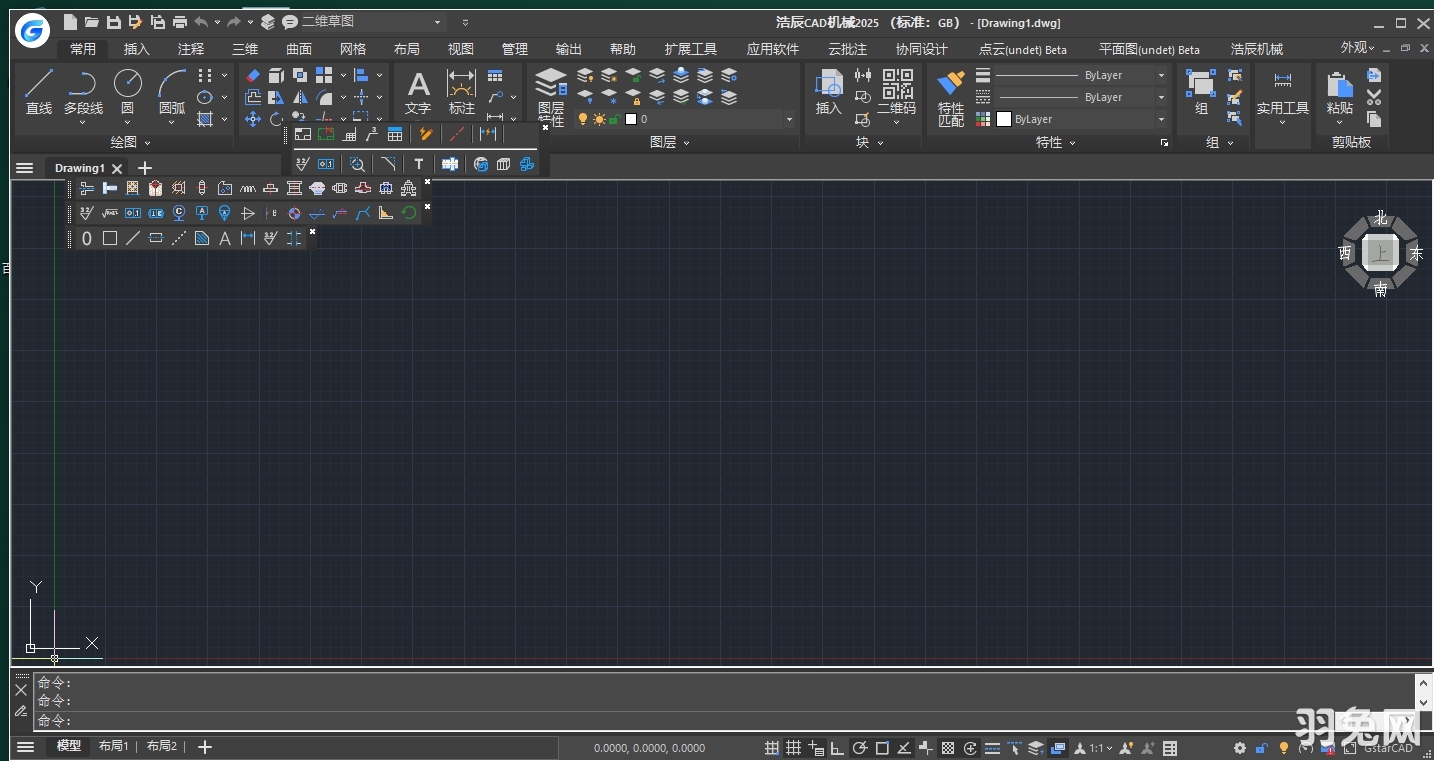
Task: Switch to the 布局1 layout tab
Action: [x=113, y=746]
